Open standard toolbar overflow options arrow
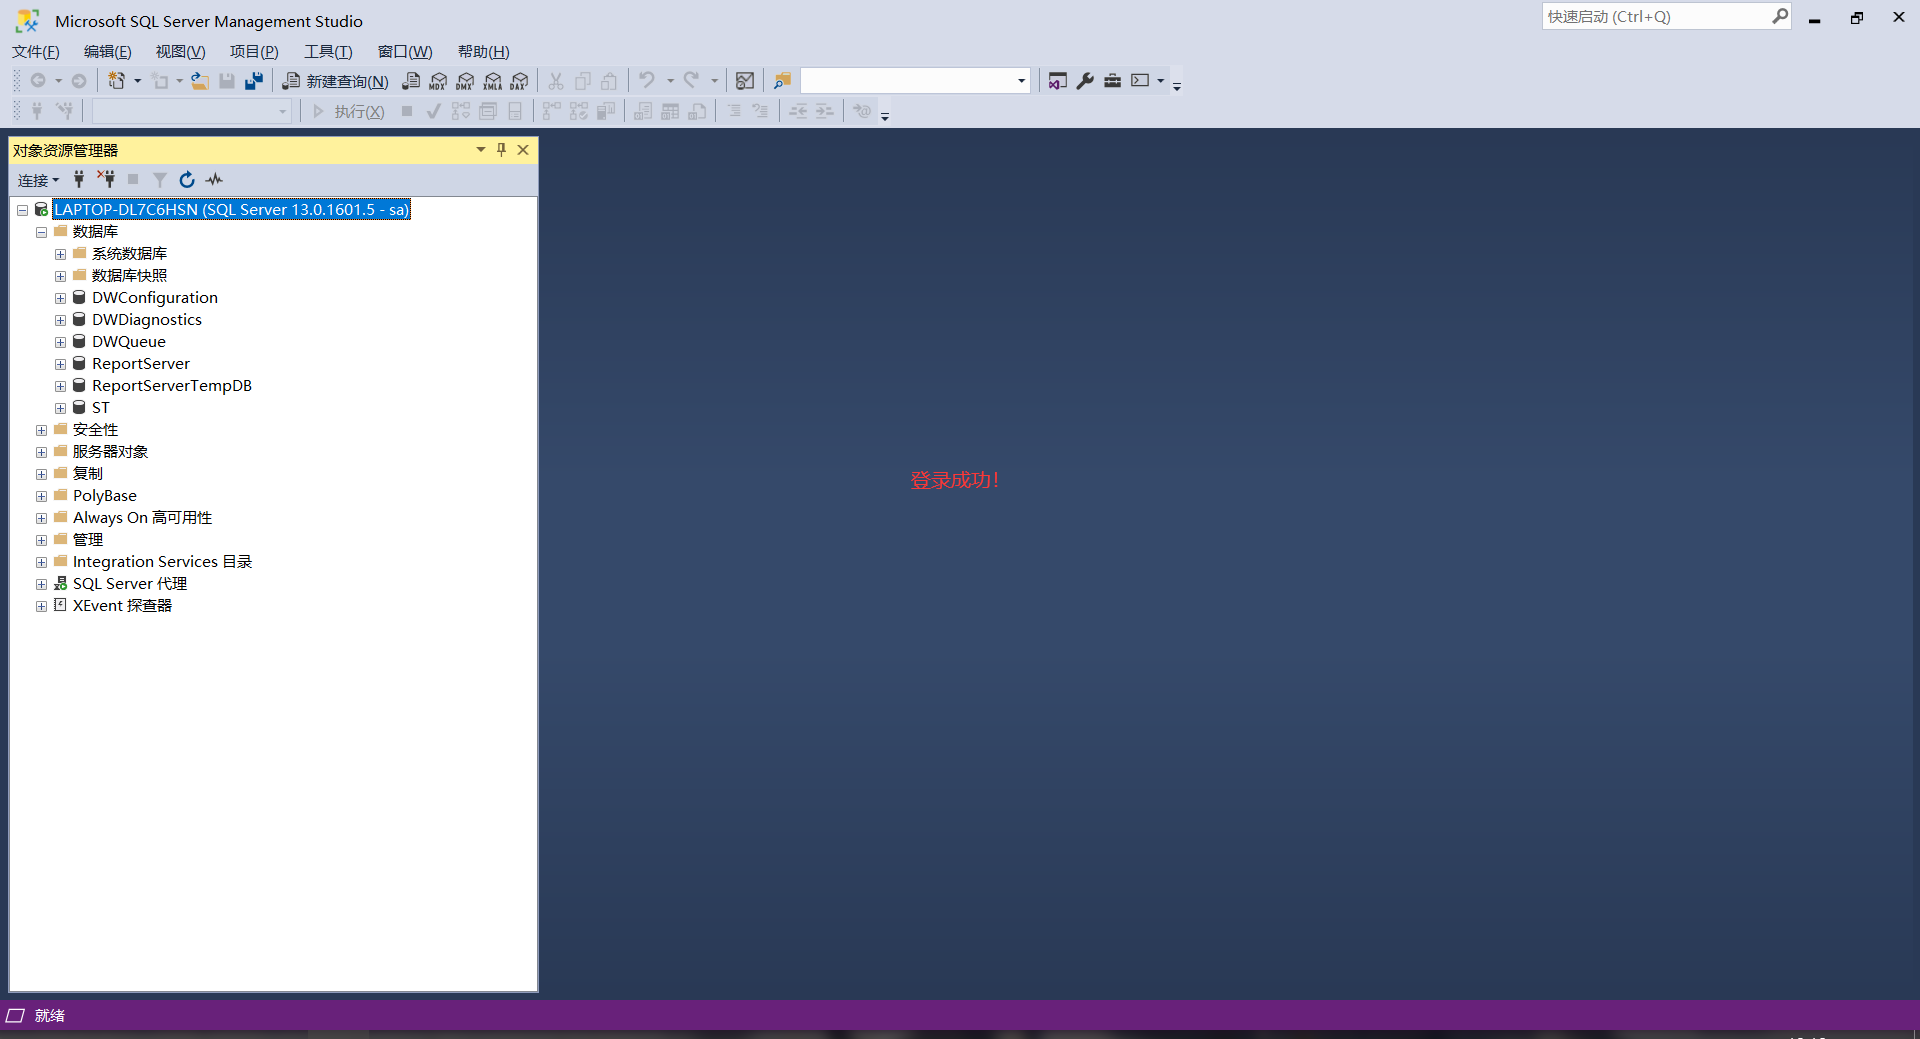 1177,86
